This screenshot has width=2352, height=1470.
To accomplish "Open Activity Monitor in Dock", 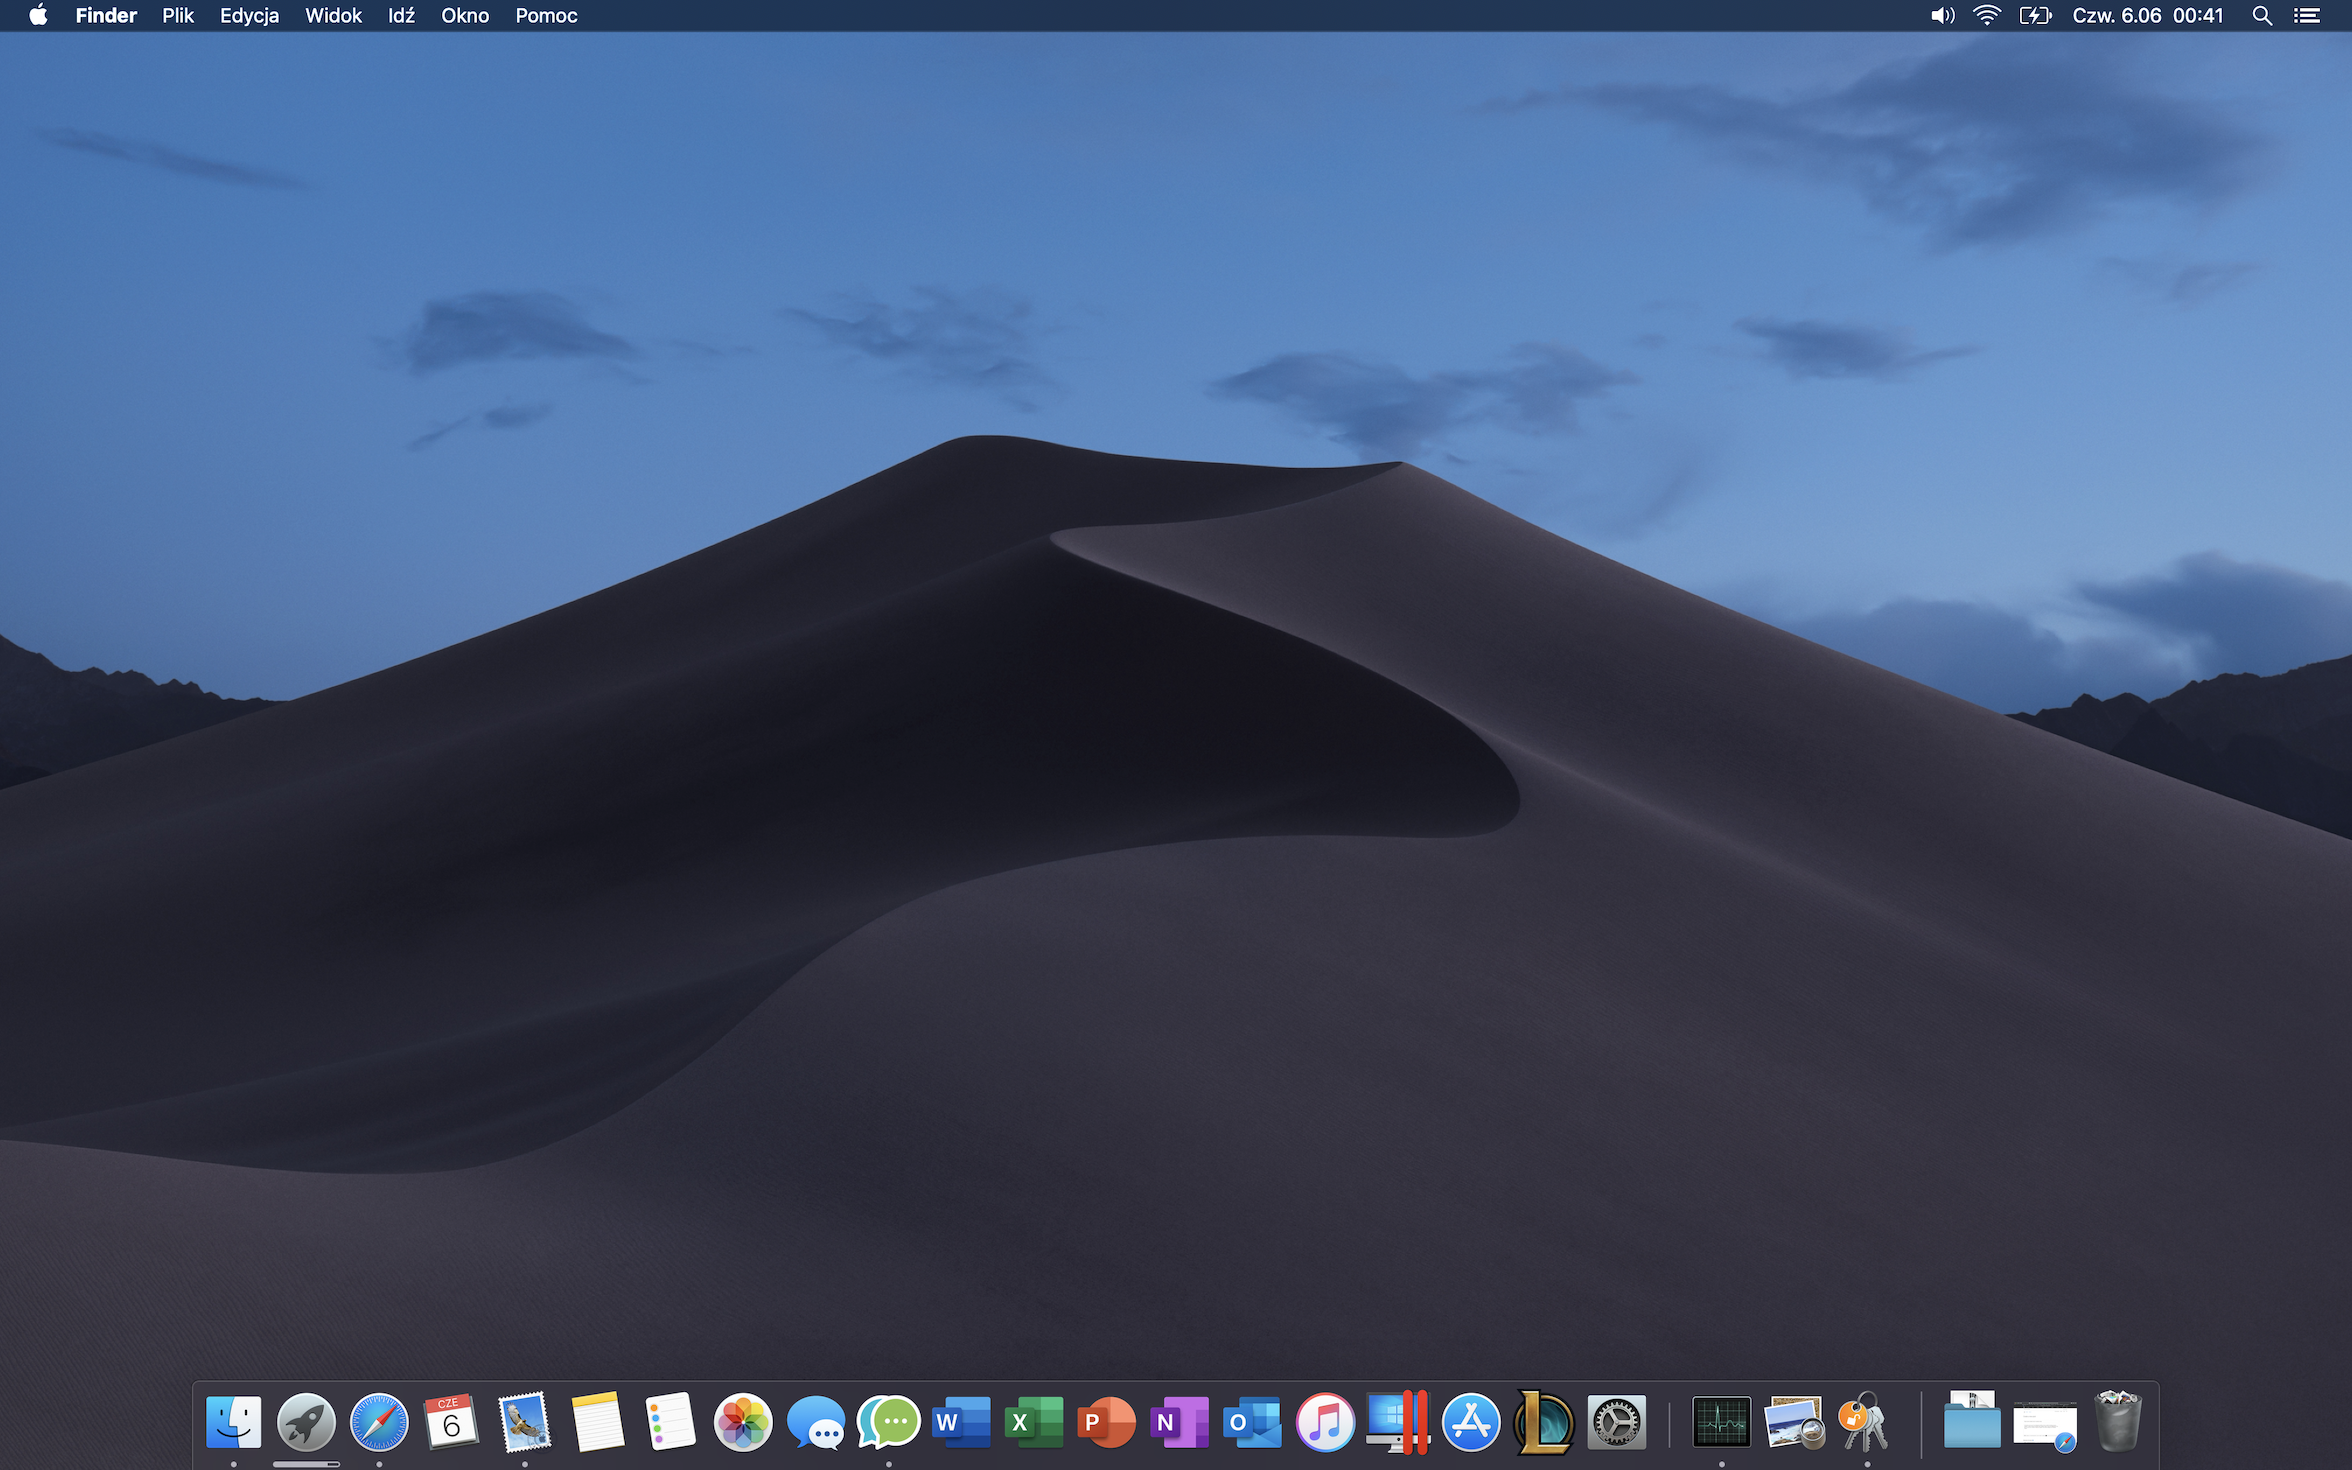I will point(1721,1421).
